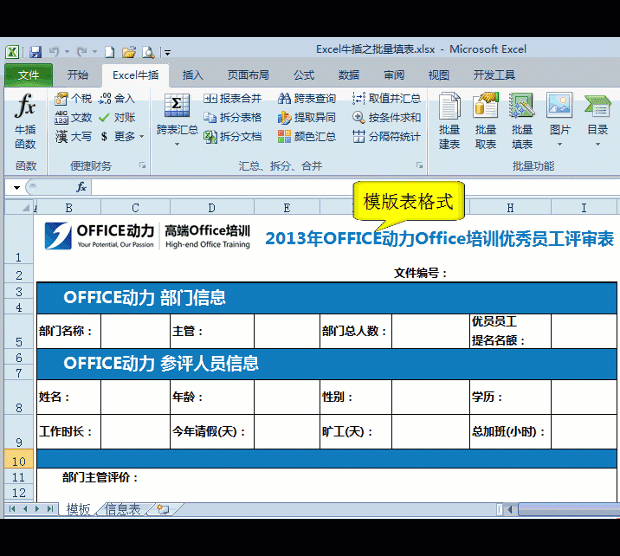Click the Save icon in quick access toolbar
Screen dimensions: 620x556
click(x=36, y=51)
